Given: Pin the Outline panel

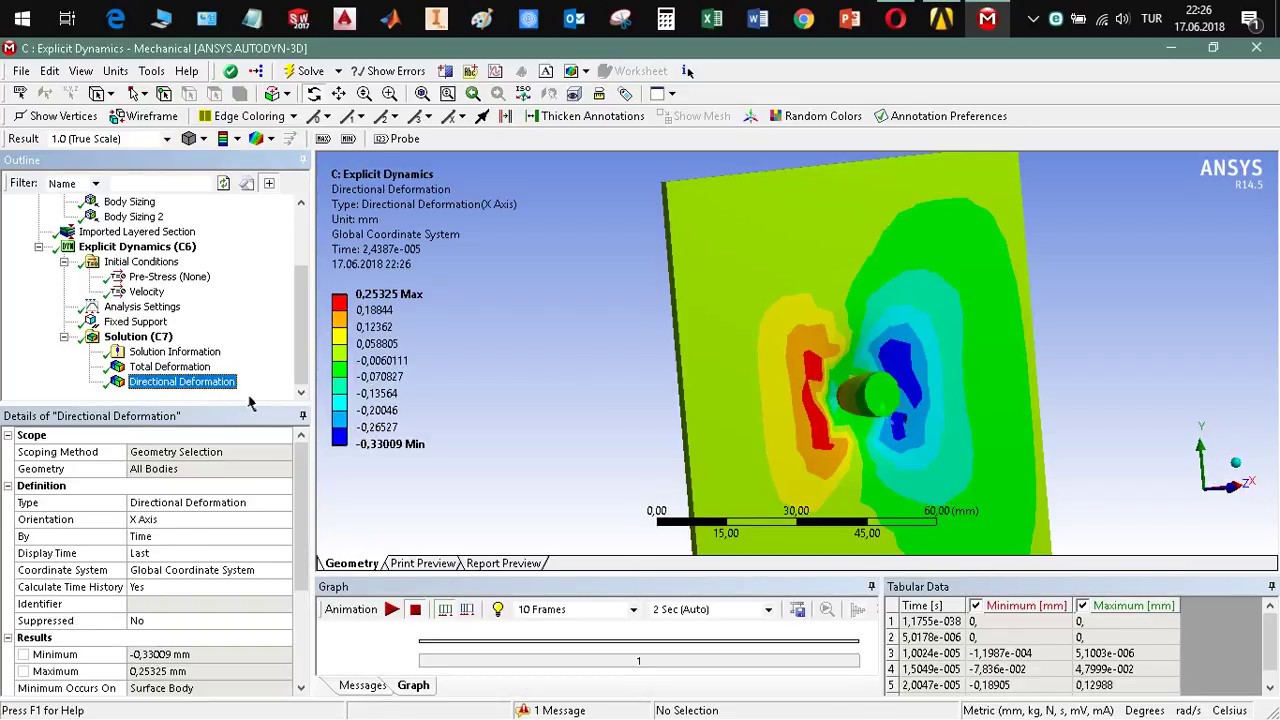Looking at the screenshot, I should 303,161.
